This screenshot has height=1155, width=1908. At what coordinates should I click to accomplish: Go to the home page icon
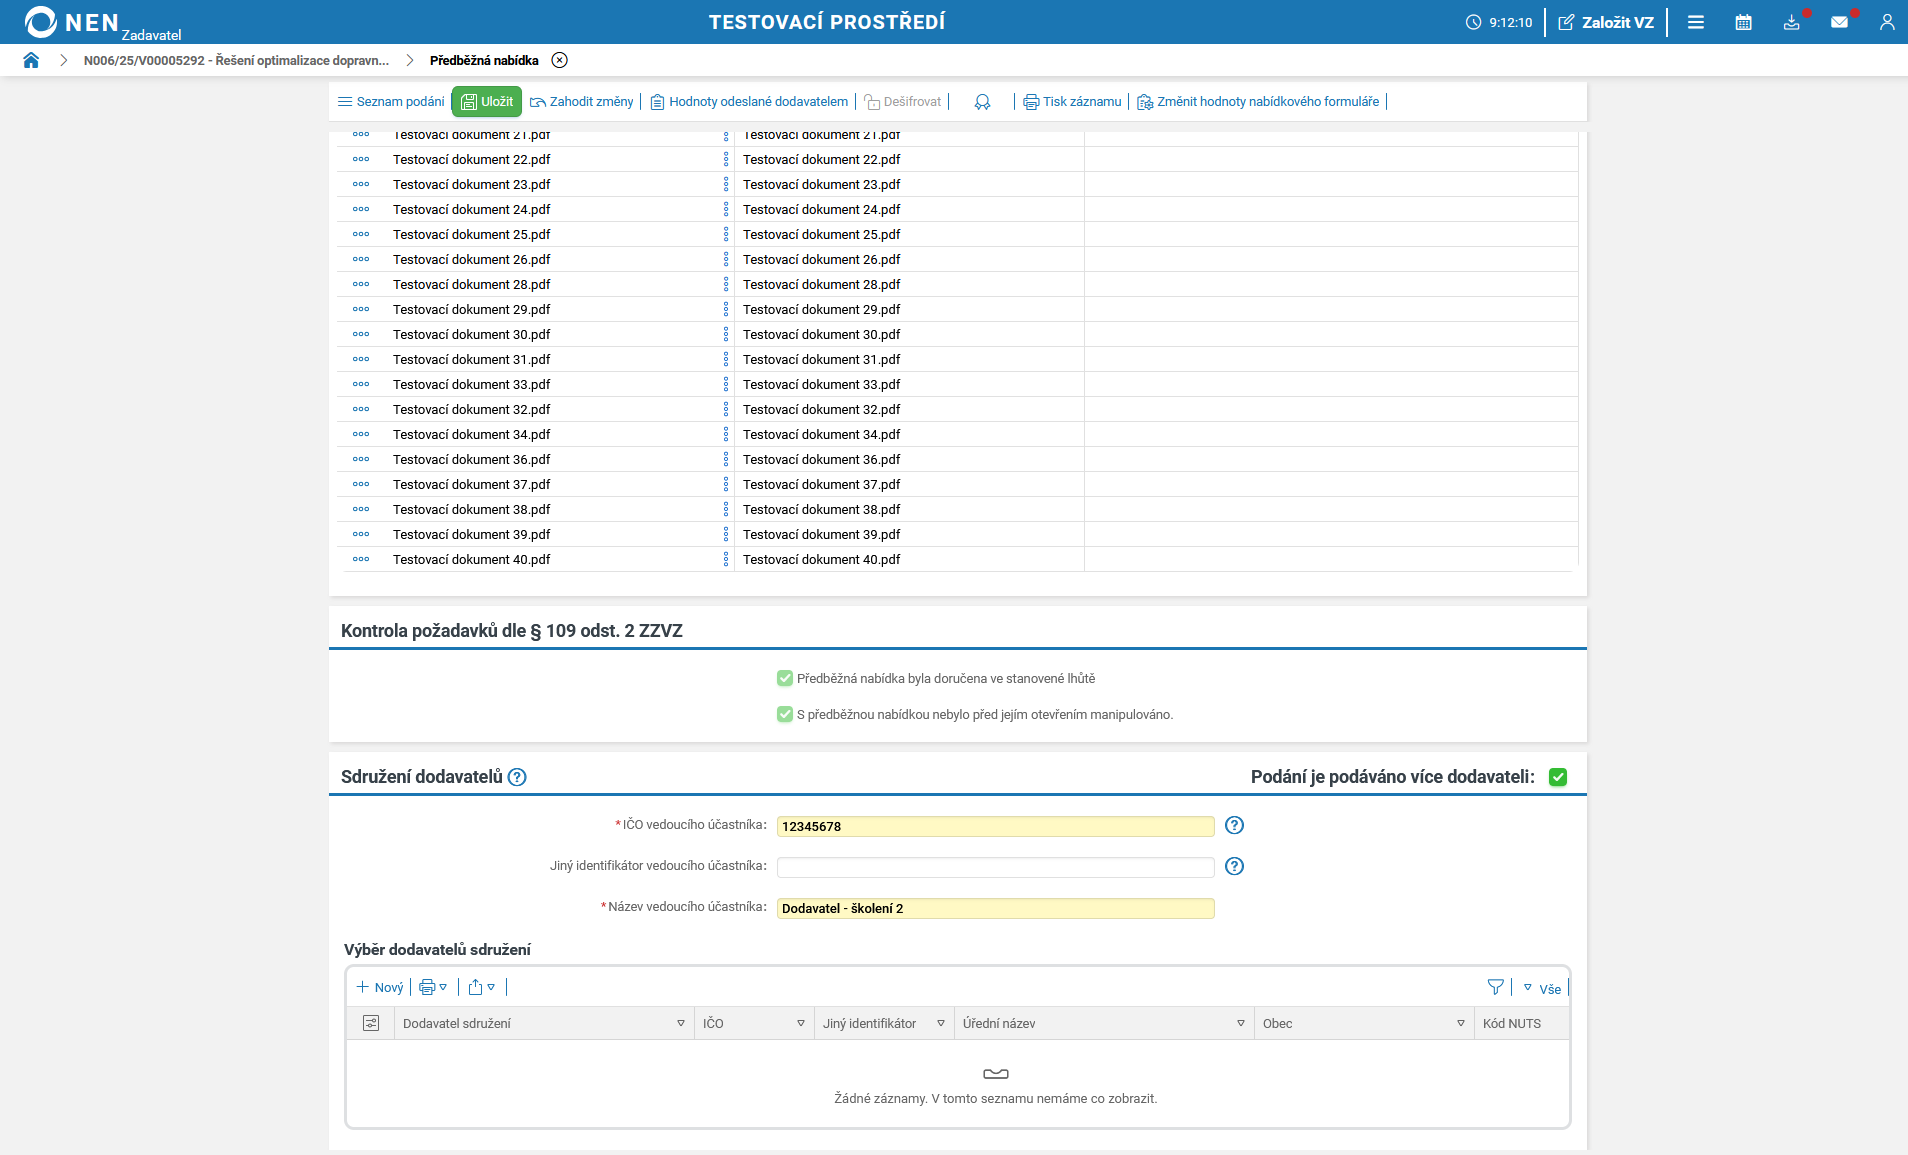click(x=31, y=60)
